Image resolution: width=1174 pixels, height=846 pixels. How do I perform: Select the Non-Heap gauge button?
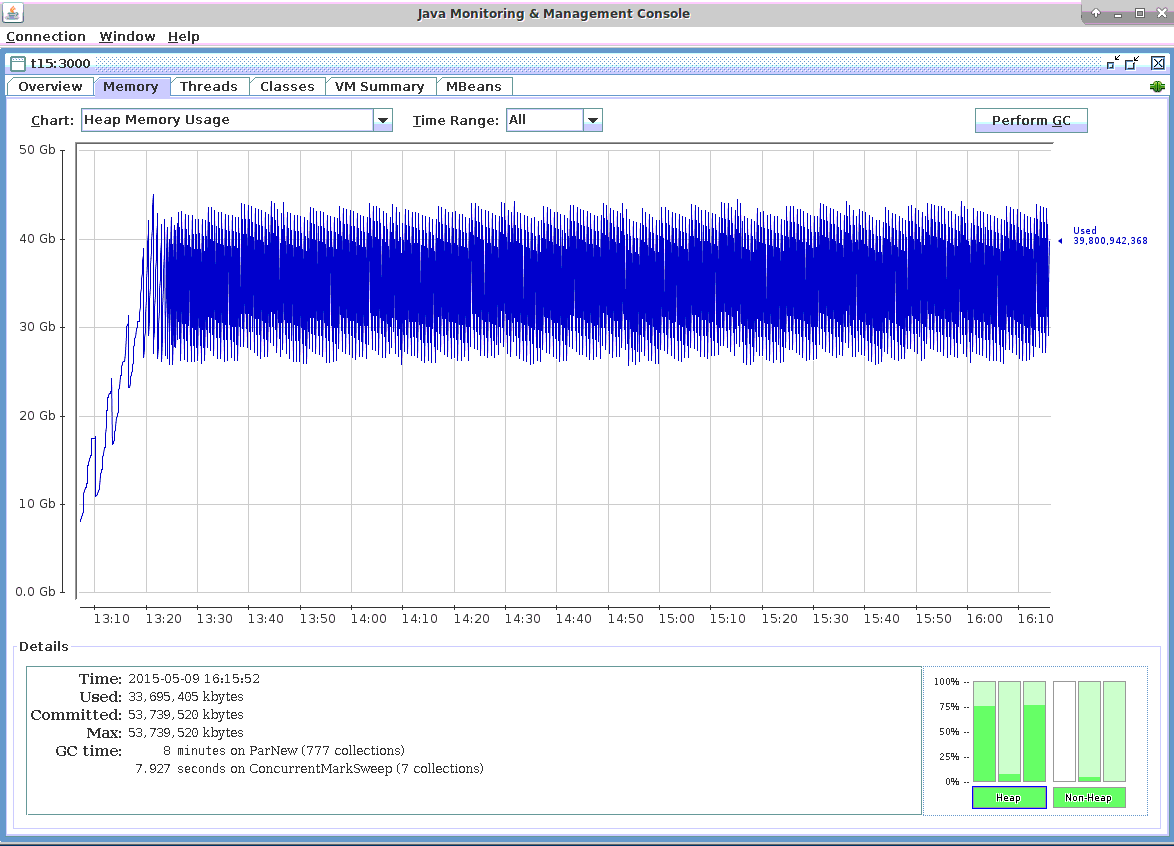pos(1088,797)
